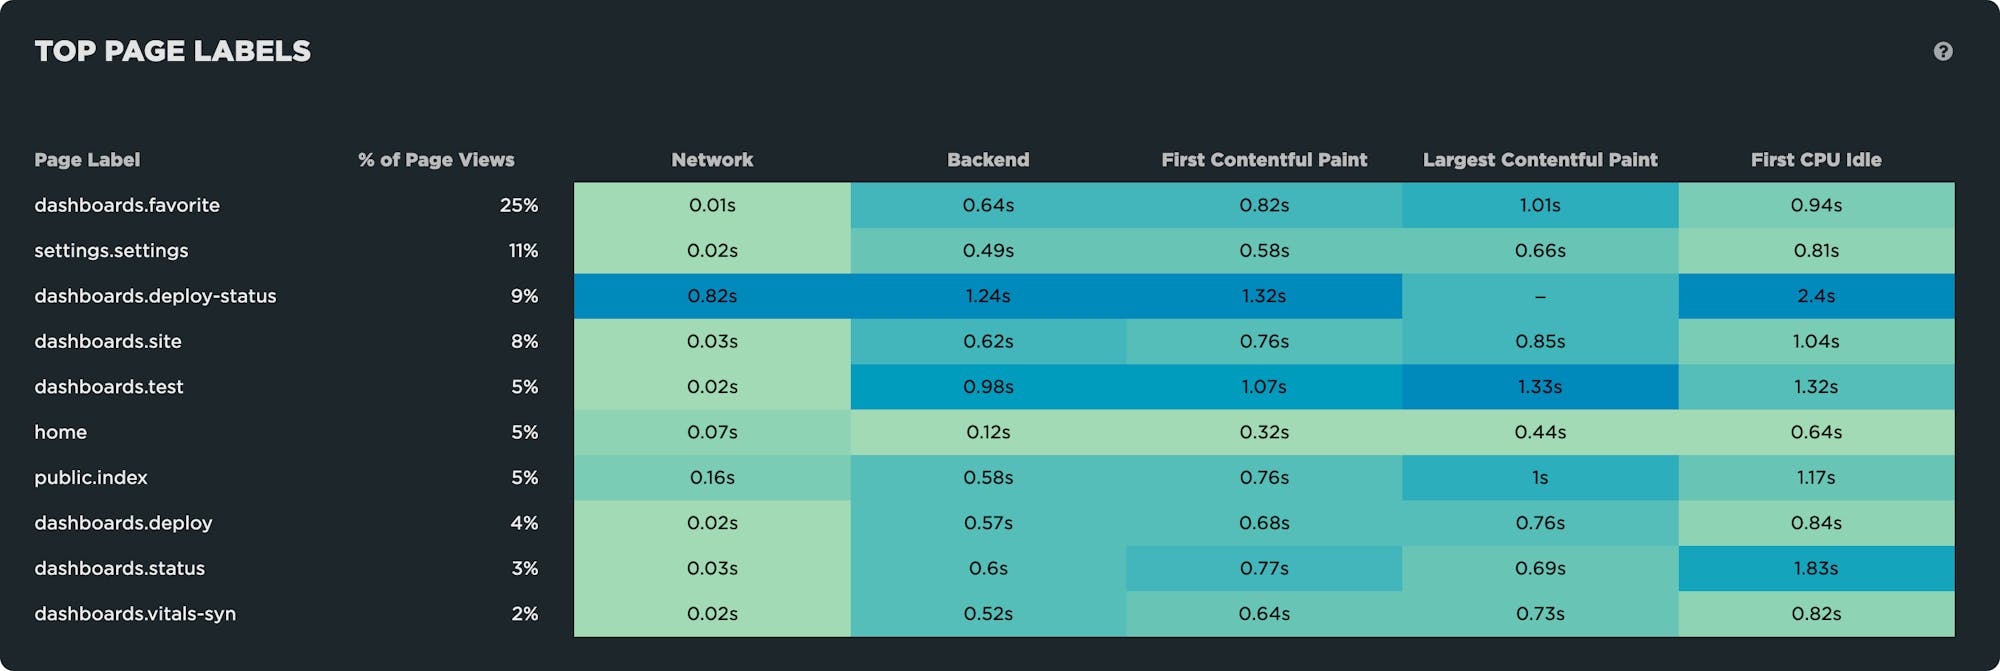Sort by First Contentful Paint header
Image resolution: width=2000 pixels, height=671 pixels.
(x=1264, y=160)
